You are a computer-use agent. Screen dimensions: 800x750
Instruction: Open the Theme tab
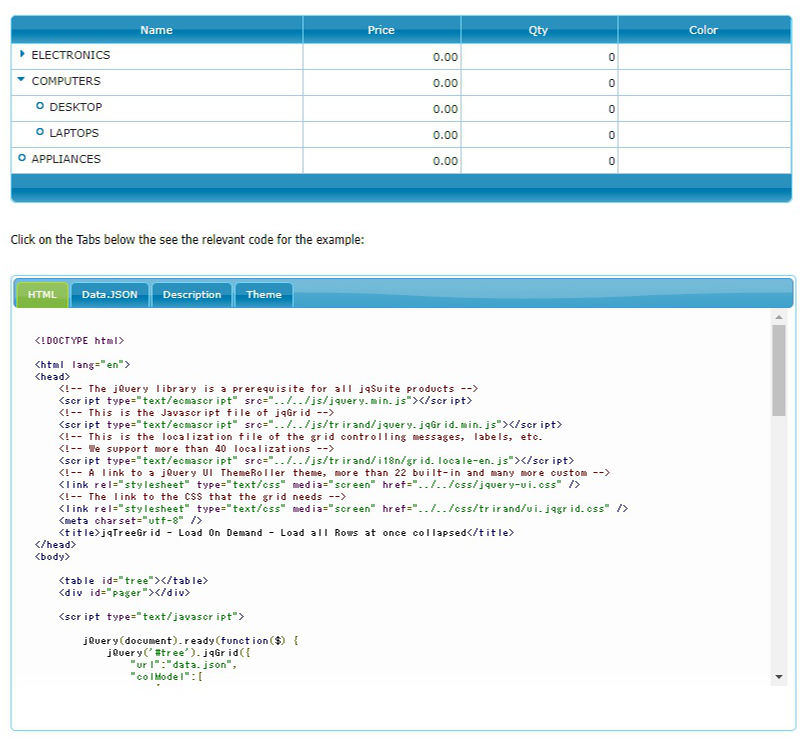(264, 295)
